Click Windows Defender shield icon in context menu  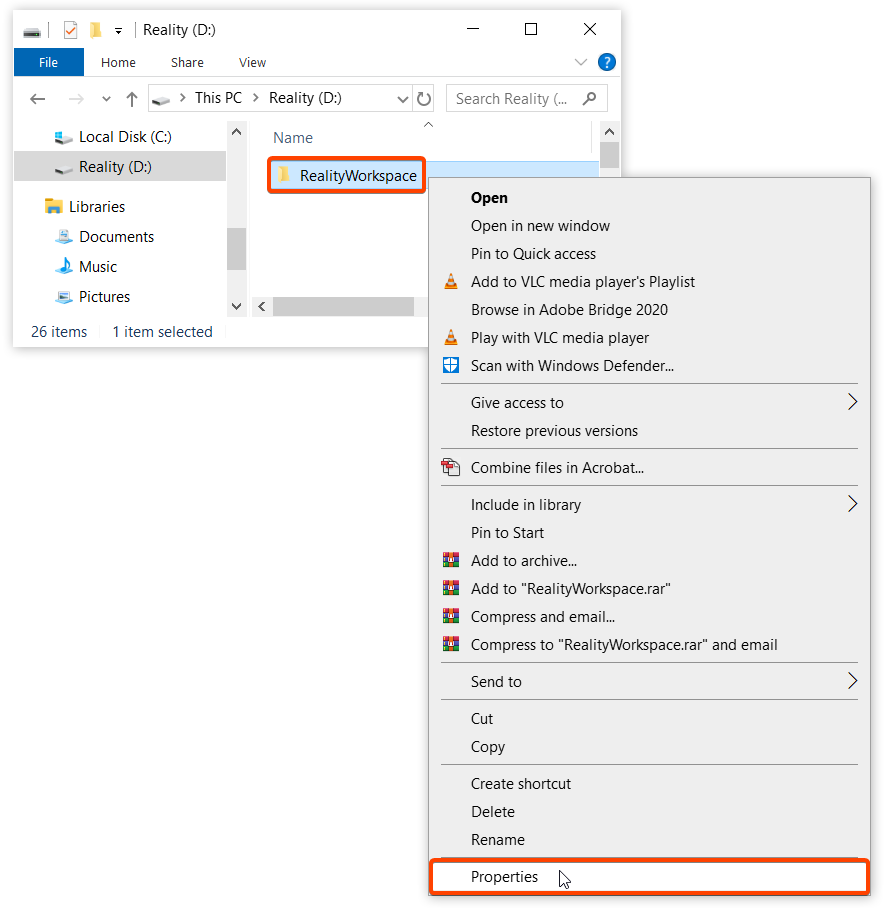pyautogui.click(x=451, y=366)
